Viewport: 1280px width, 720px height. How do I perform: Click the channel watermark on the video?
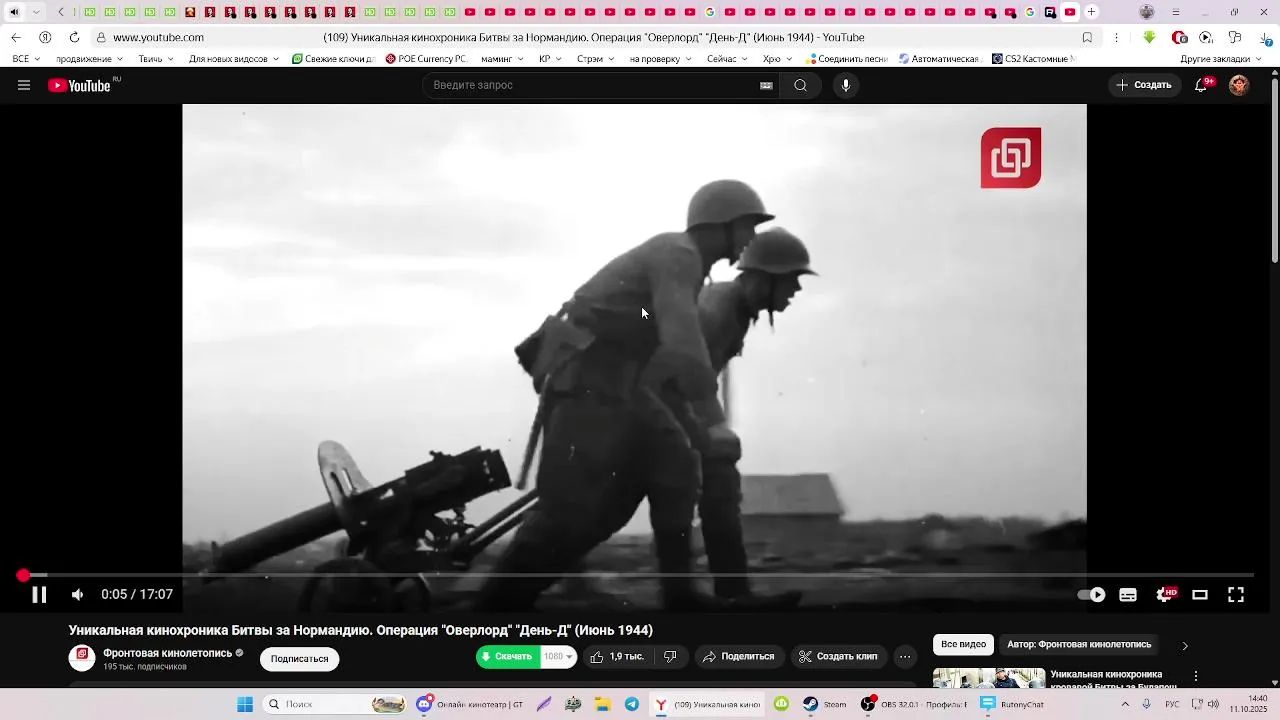point(1011,158)
